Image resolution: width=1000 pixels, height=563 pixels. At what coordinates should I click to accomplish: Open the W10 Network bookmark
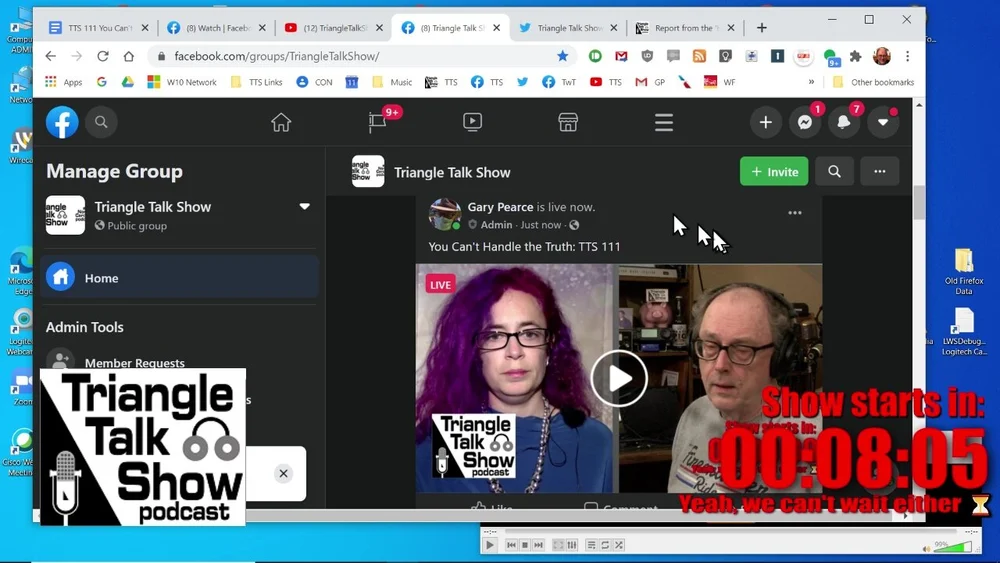click(x=182, y=82)
